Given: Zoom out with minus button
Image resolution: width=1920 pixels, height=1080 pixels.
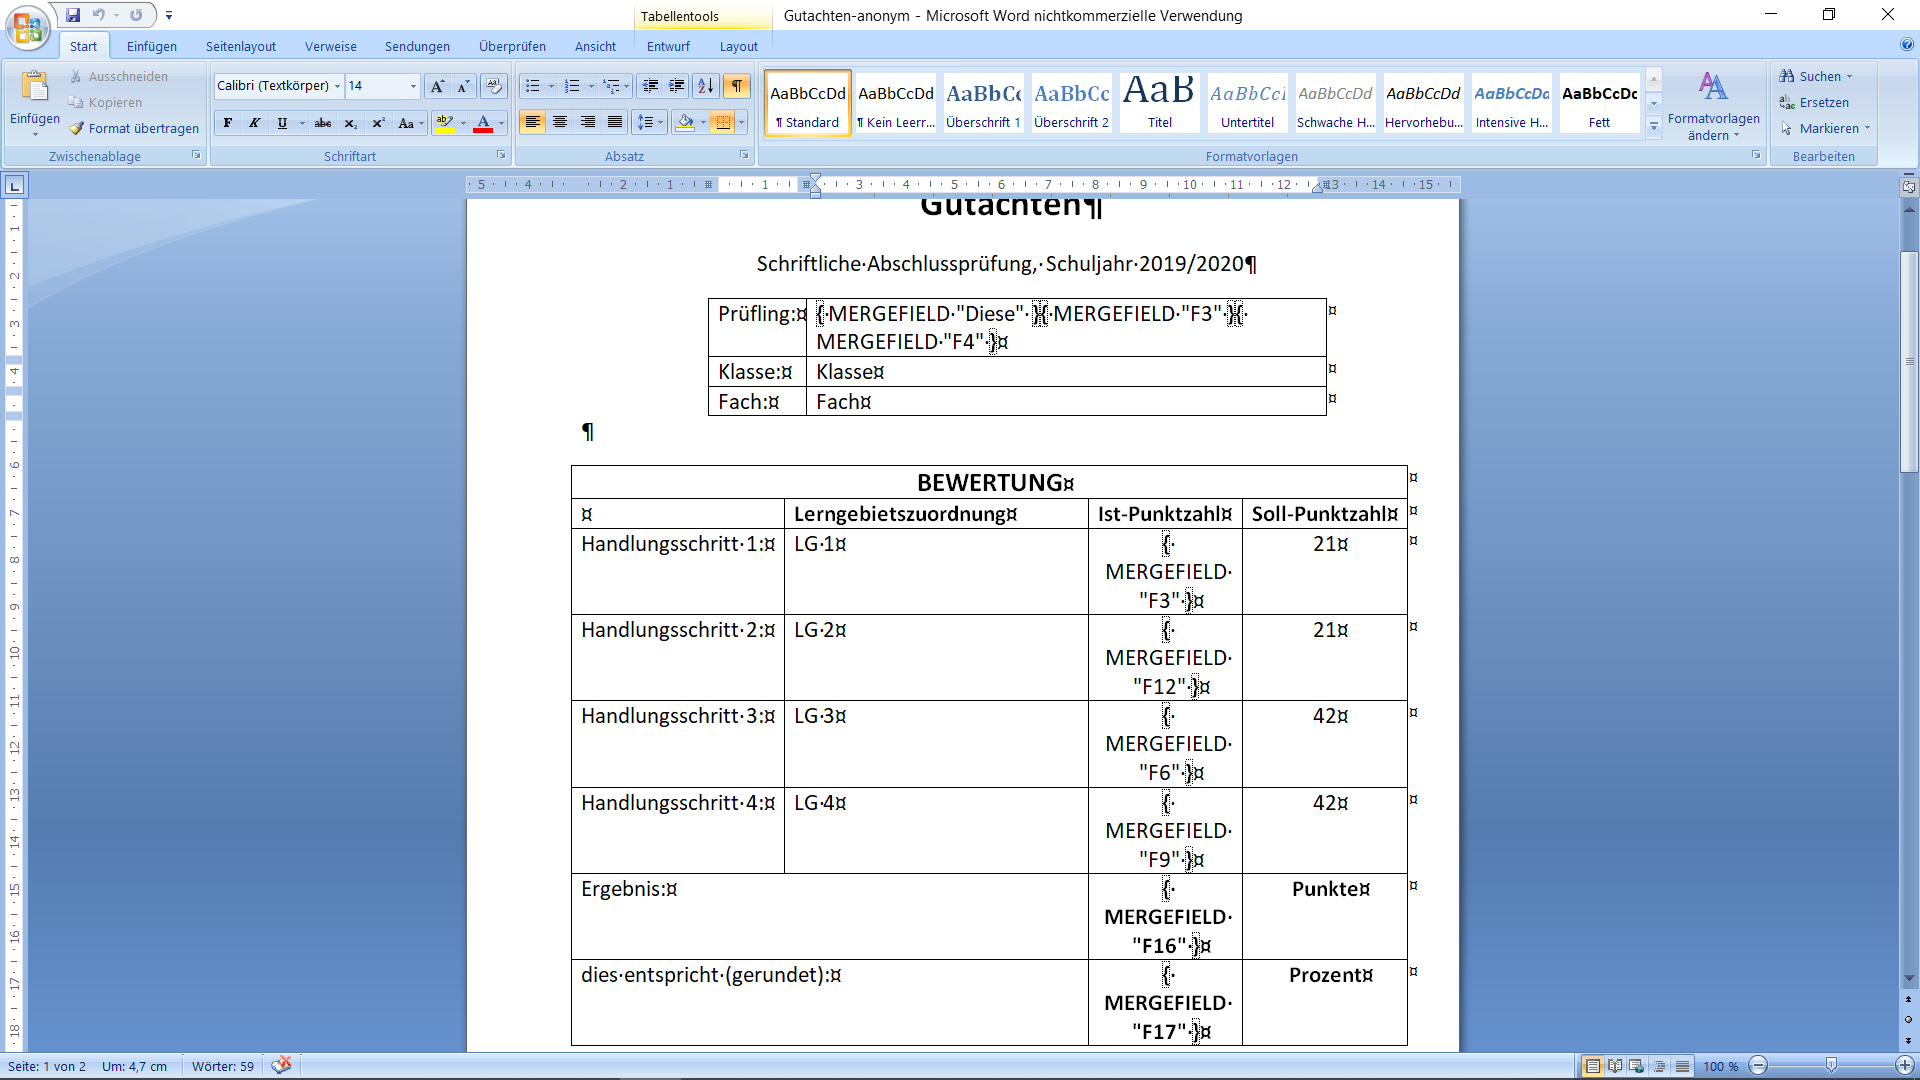Looking at the screenshot, I should click(x=1759, y=1066).
